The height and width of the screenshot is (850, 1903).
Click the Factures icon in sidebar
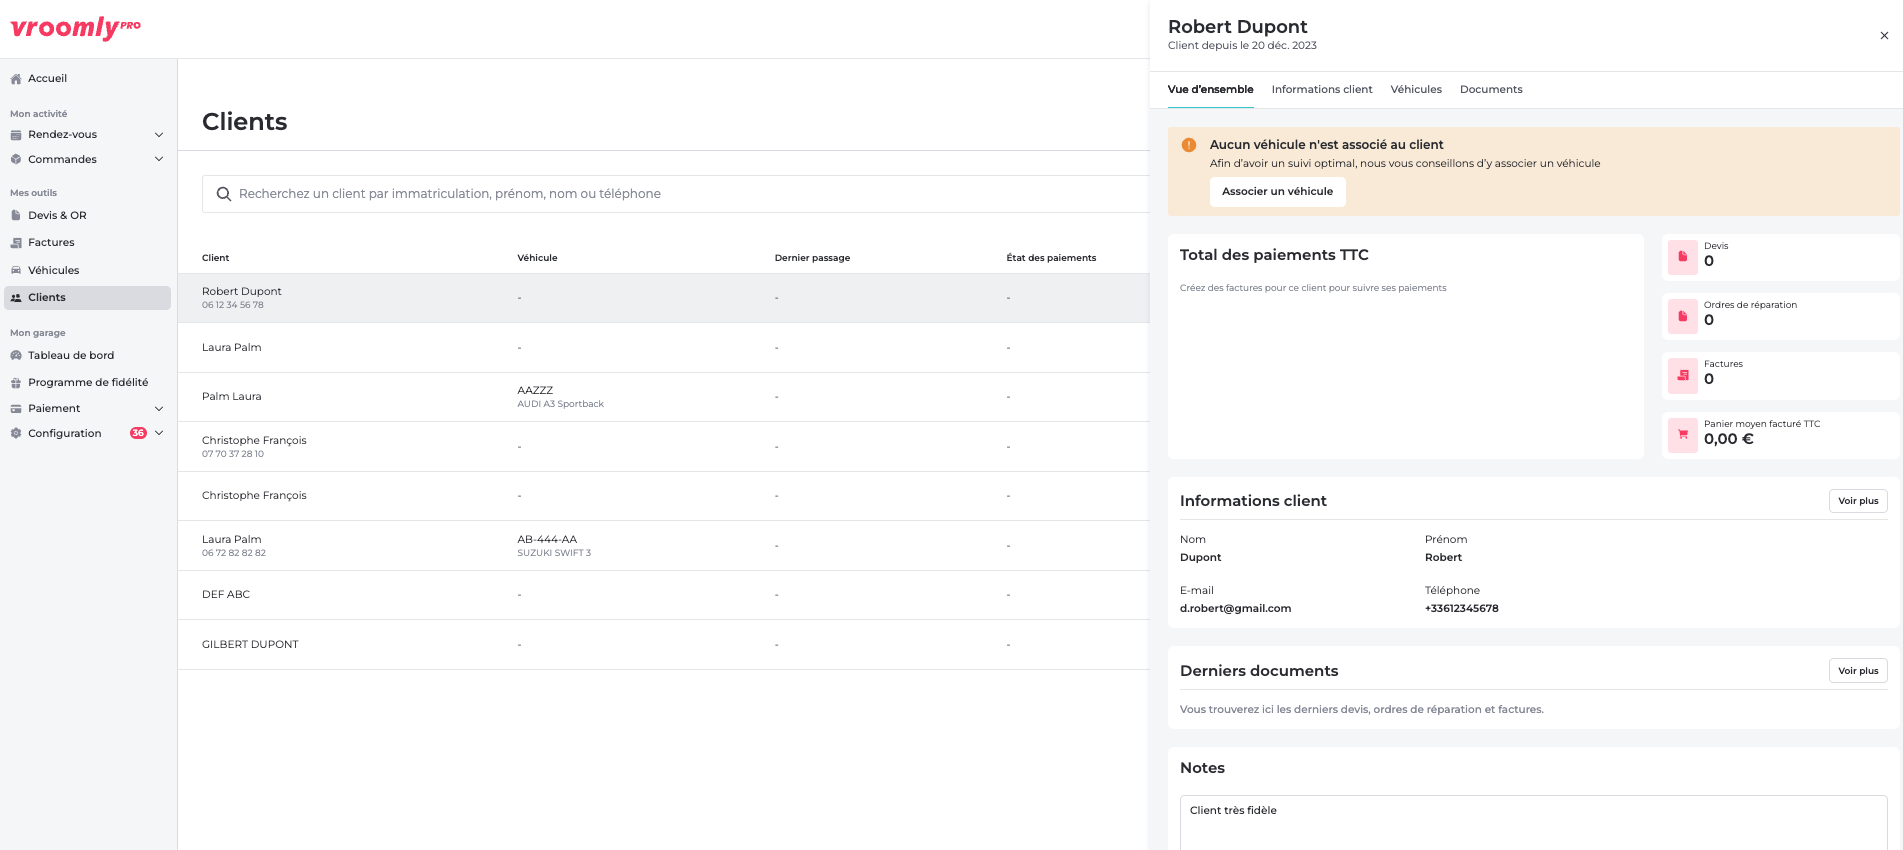point(16,243)
